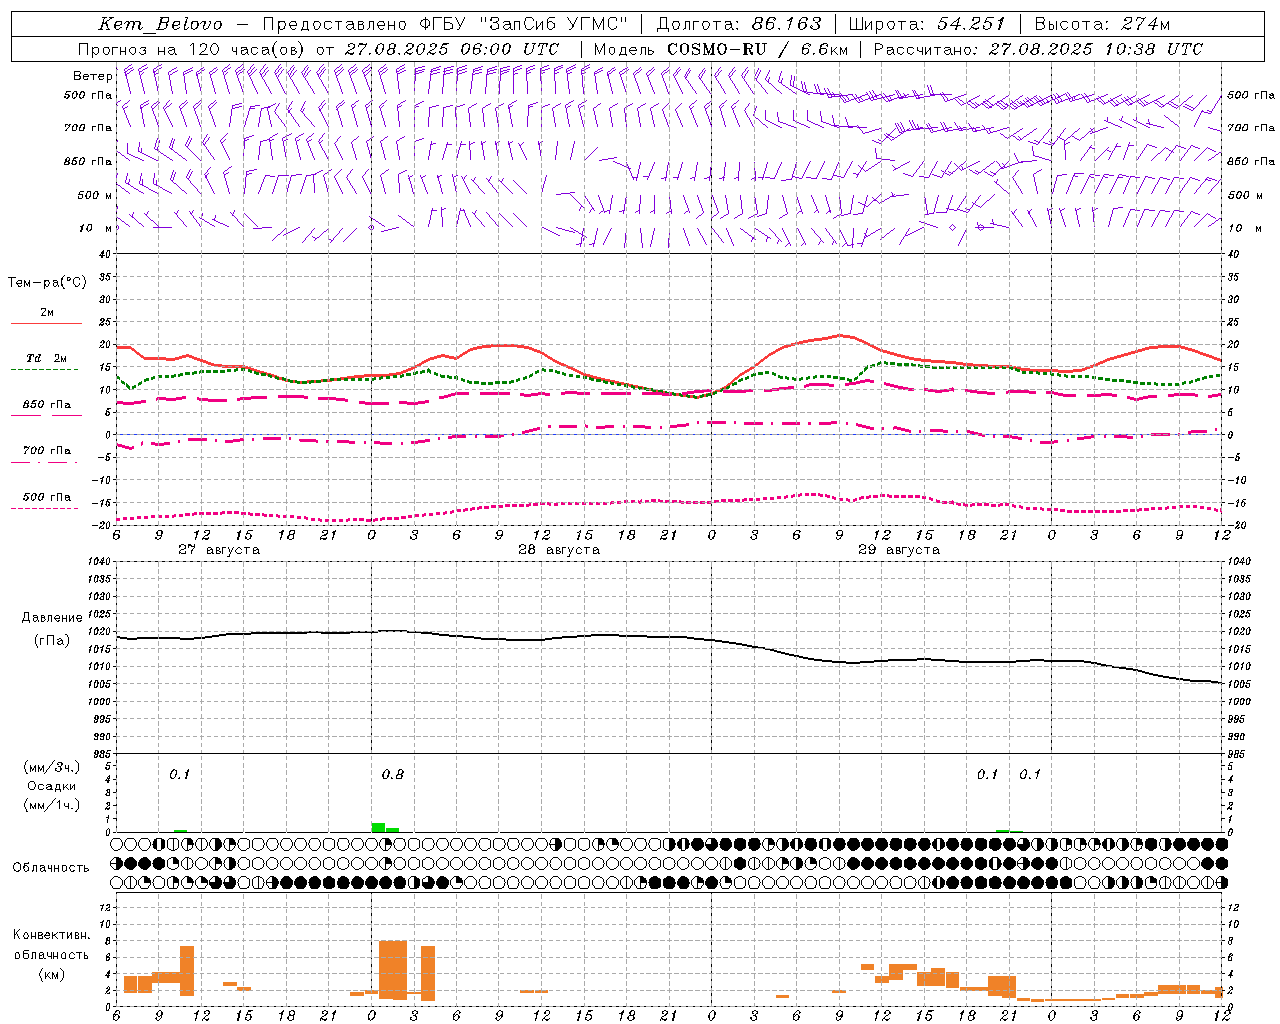The width and height of the screenshot is (1280, 1024).
Task: Click the tallest green precipitation bar below 0.8
Action: pos(378,827)
